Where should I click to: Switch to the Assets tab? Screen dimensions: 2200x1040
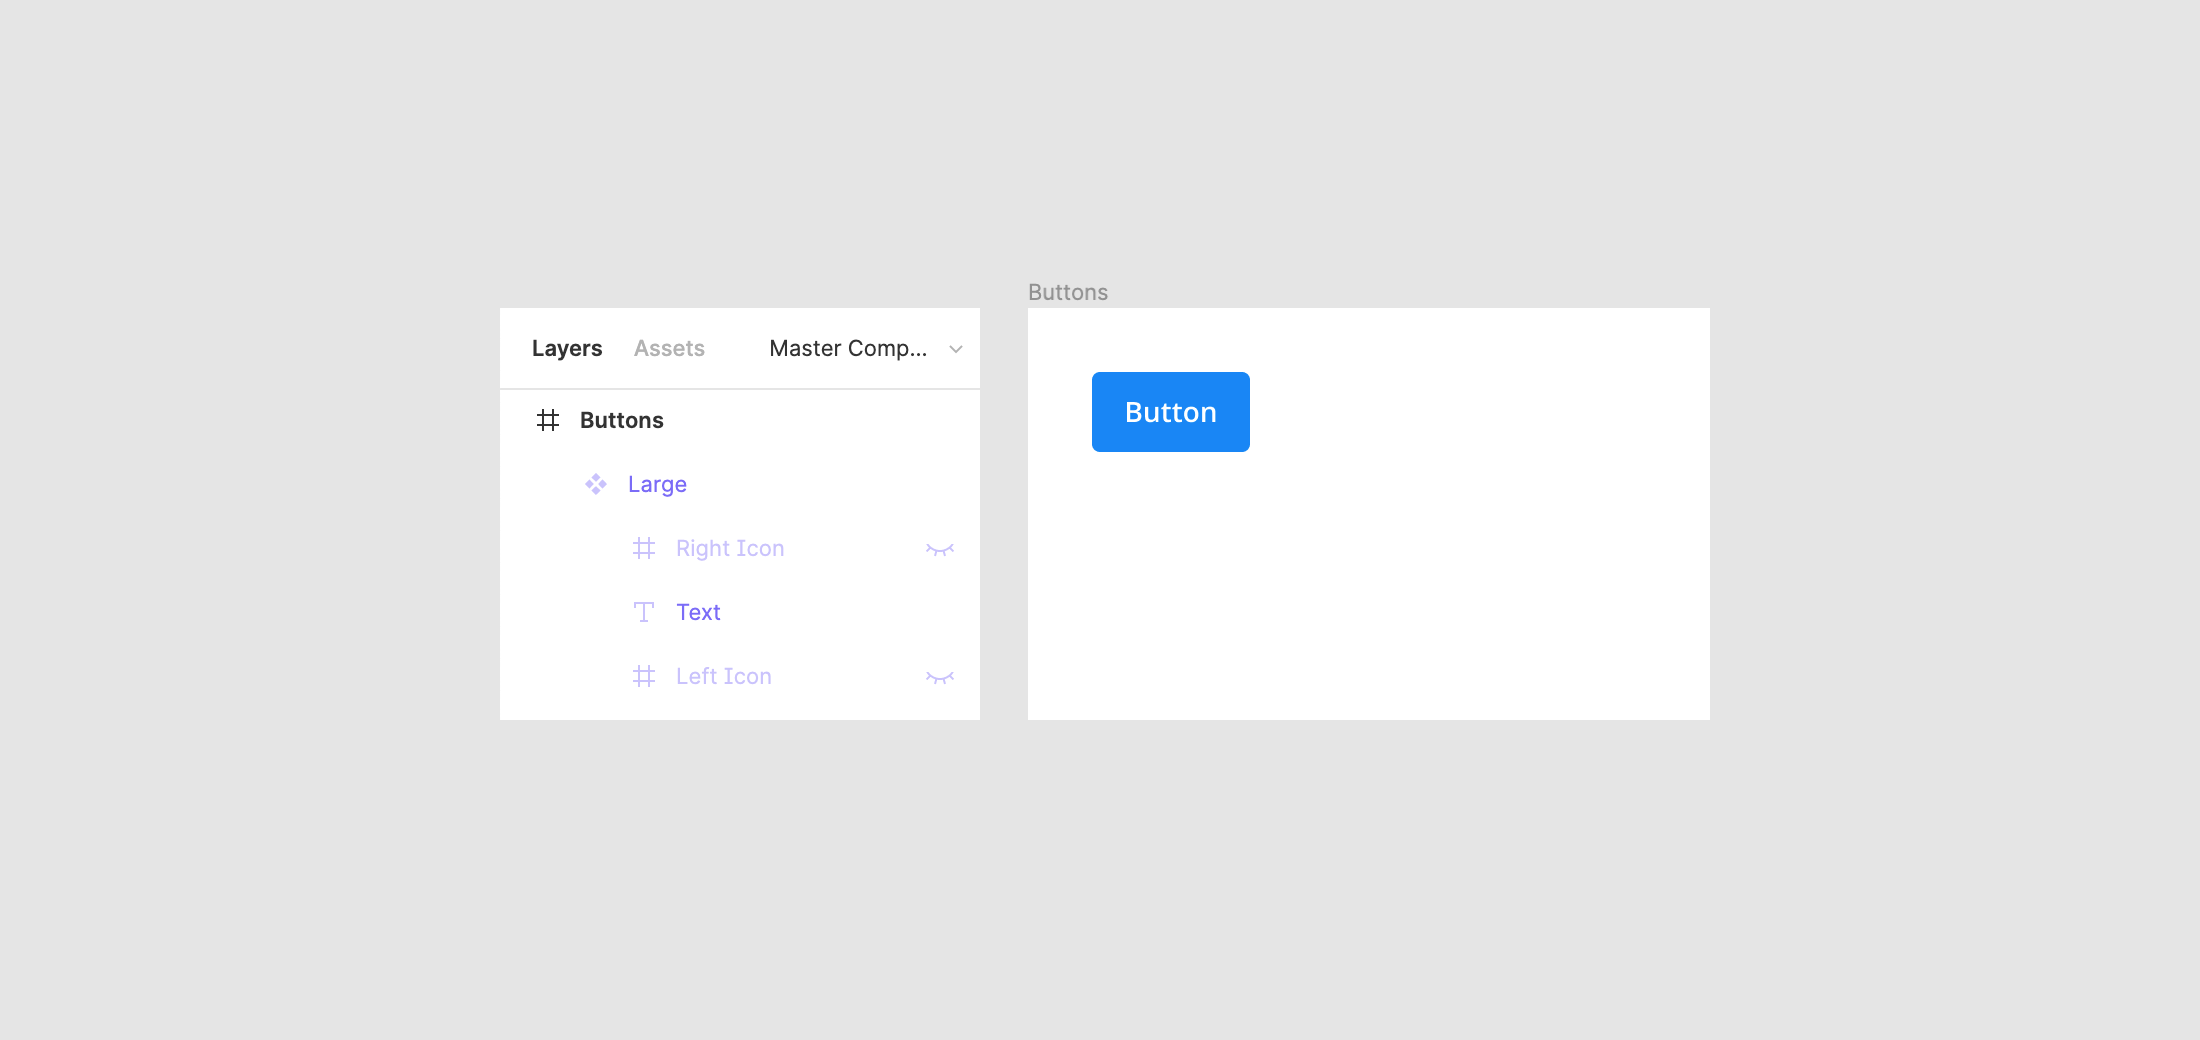point(669,348)
